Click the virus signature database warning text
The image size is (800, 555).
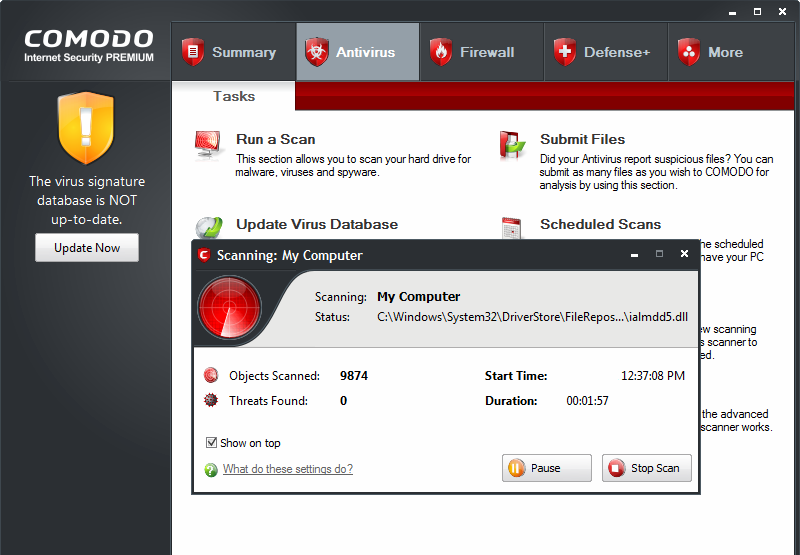click(87, 200)
